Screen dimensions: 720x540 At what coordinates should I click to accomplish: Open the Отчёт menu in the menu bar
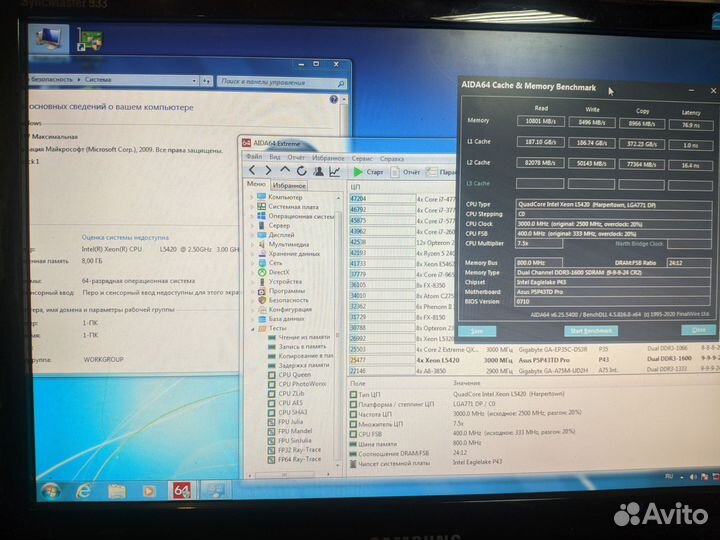coord(296,158)
